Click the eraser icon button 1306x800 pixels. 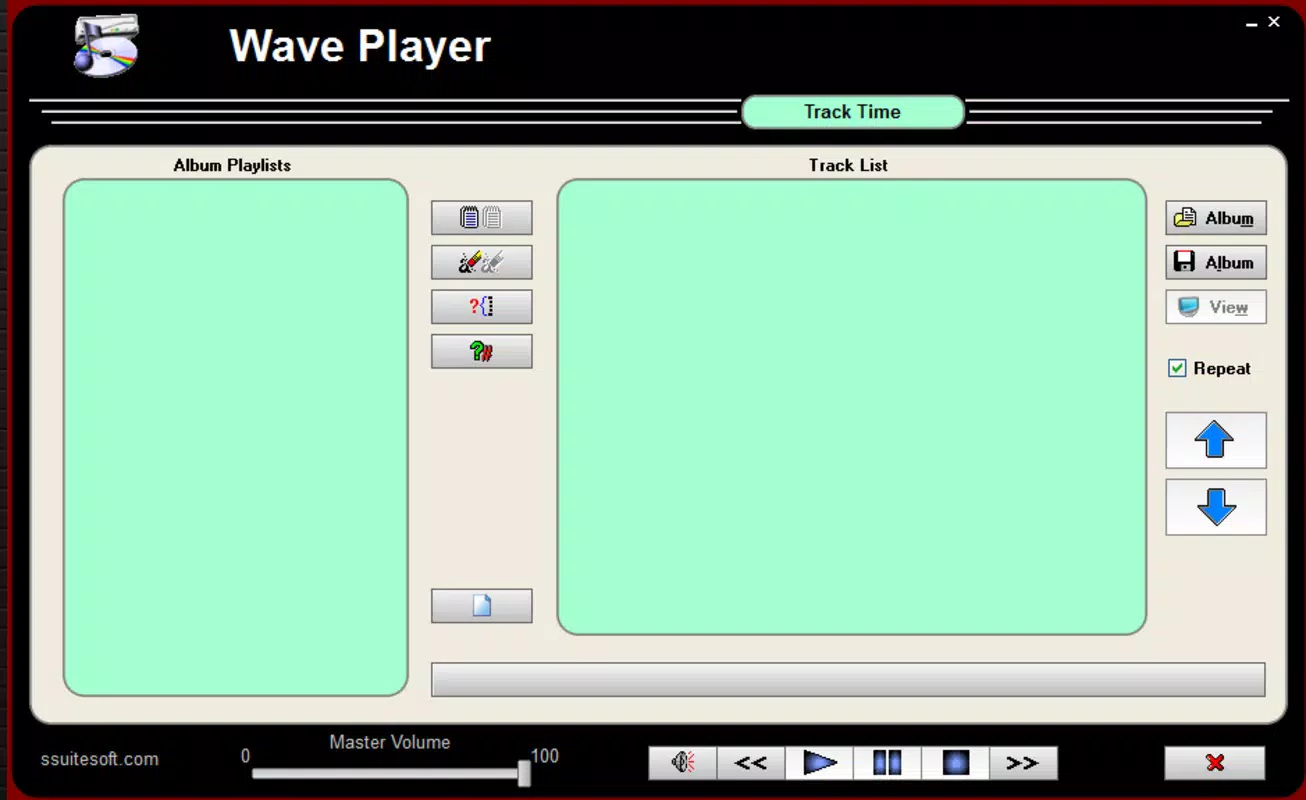[481, 263]
